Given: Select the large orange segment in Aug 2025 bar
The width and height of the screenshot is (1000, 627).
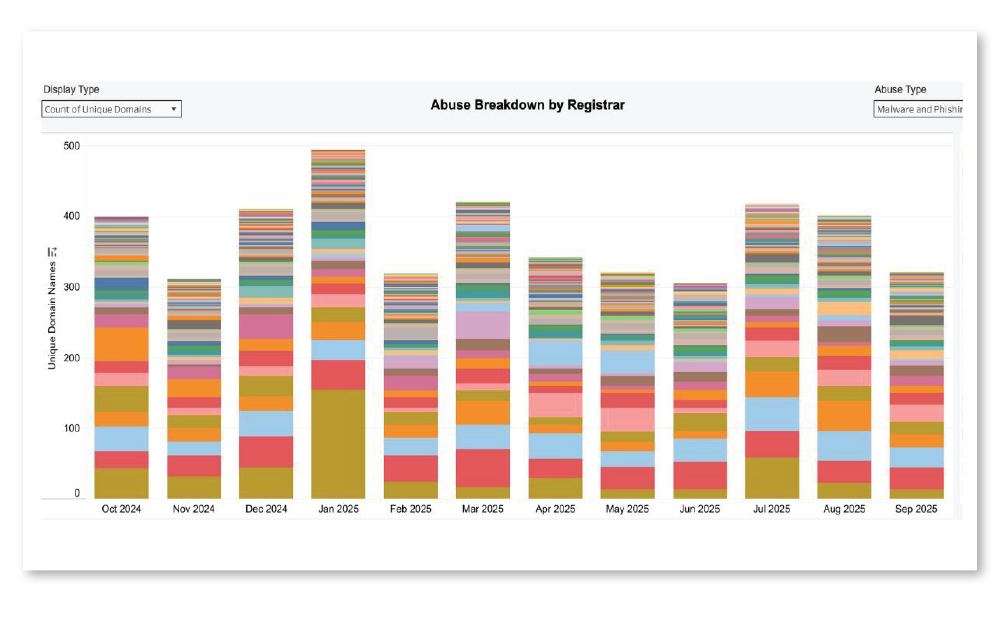Looking at the screenshot, I should pyautogui.click(x=844, y=415).
